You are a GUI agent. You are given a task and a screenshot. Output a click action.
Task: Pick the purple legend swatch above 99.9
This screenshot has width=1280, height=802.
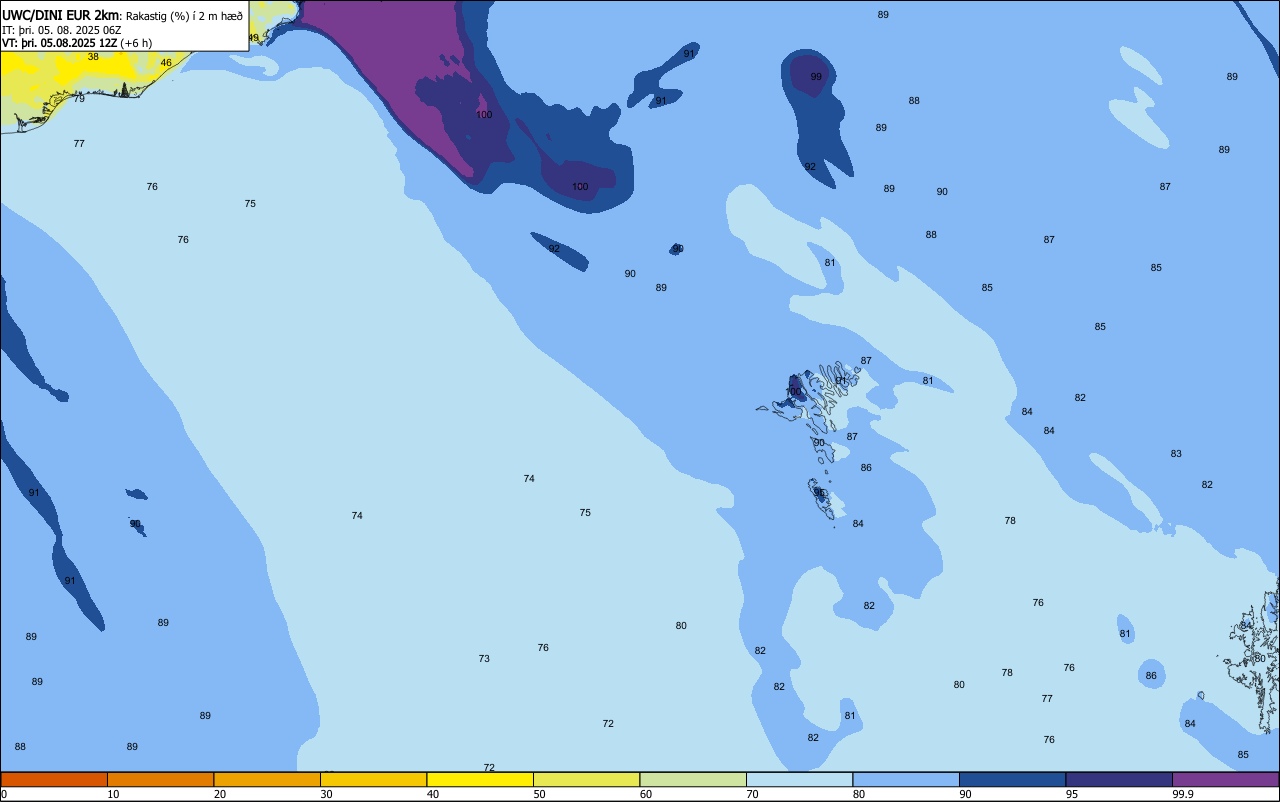(1225, 779)
